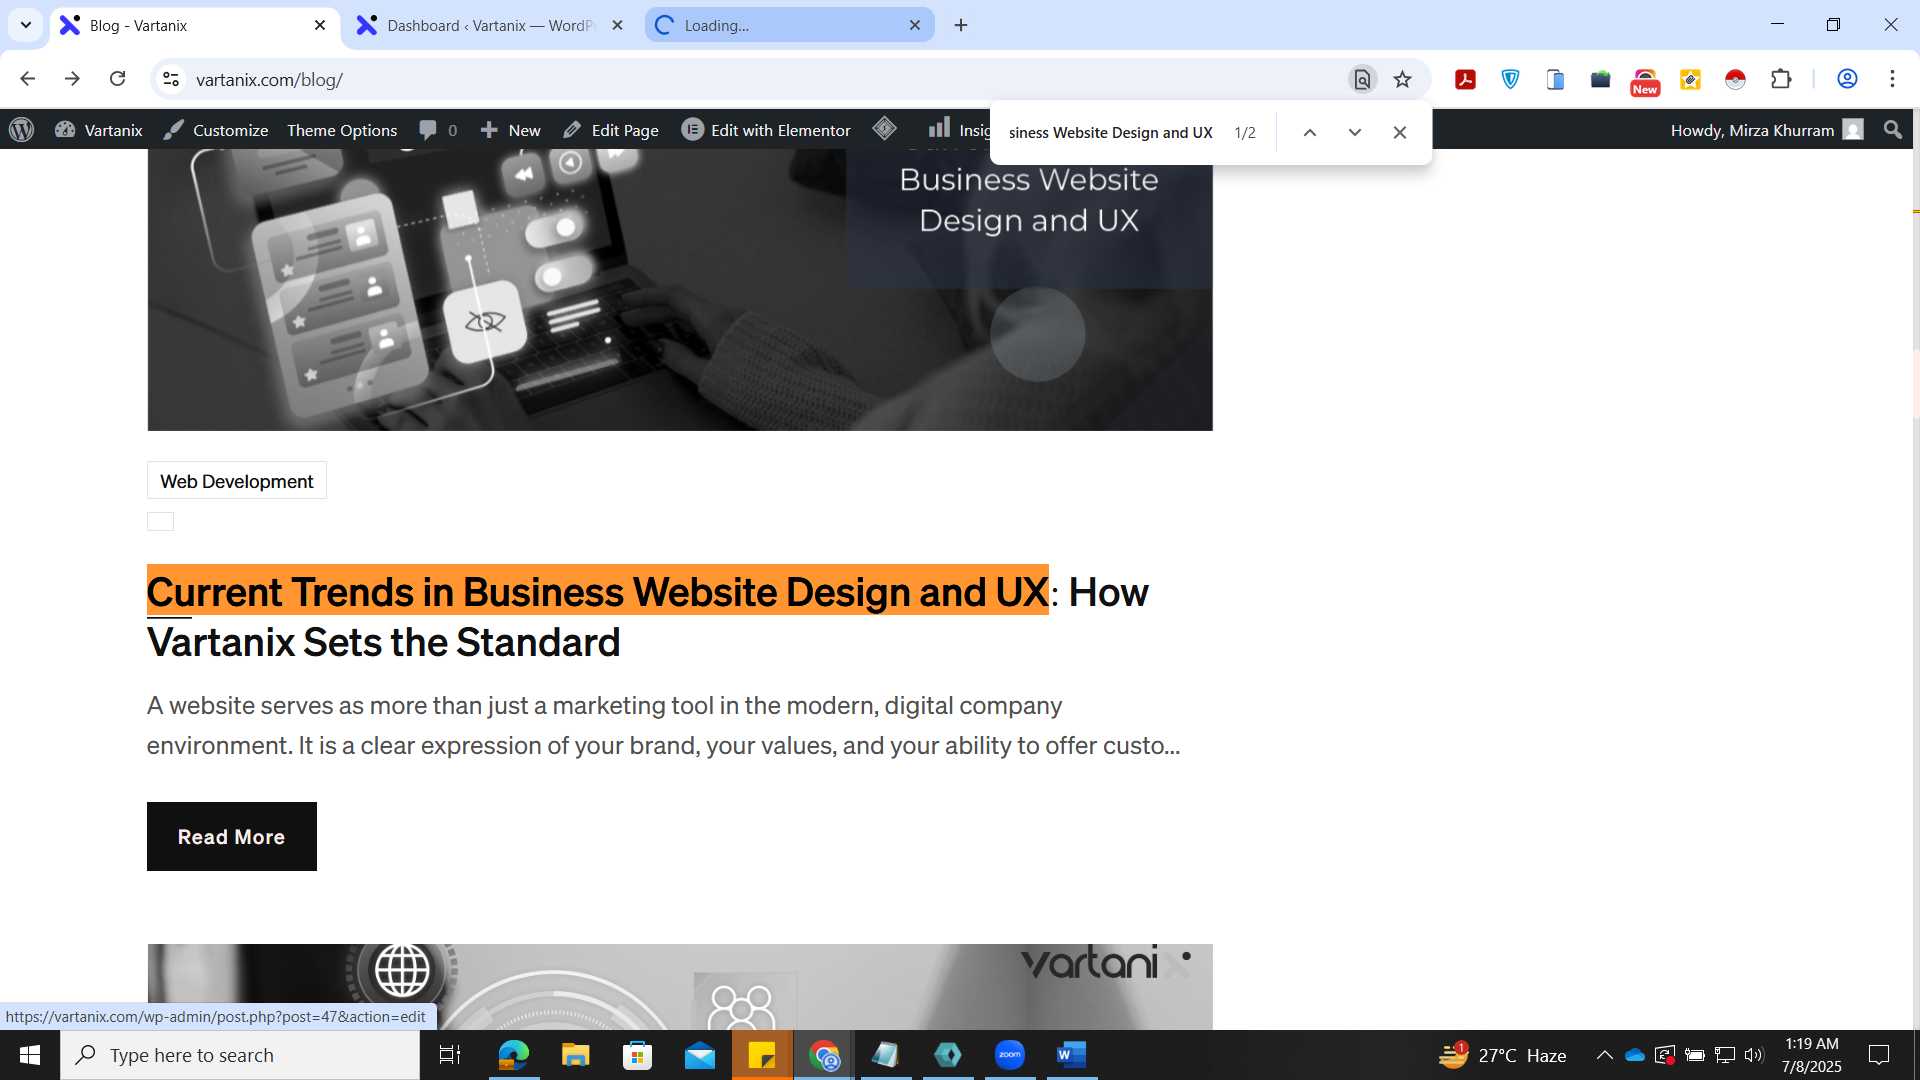The image size is (1920, 1080).
Task: Open Sticky Notes from taskbar
Action: [x=762, y=1055]
